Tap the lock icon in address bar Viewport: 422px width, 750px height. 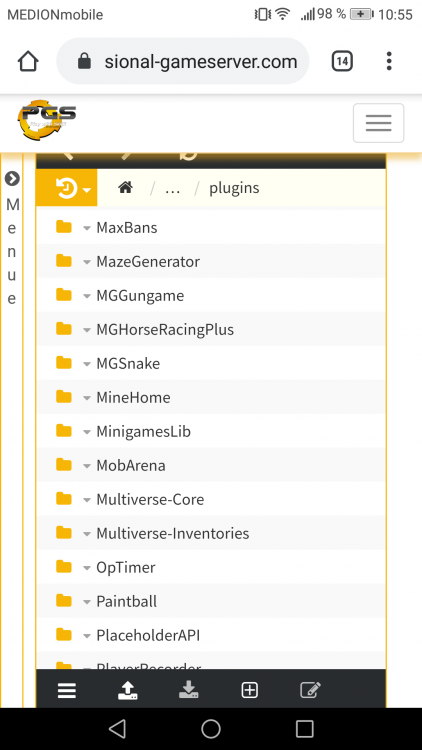pos(84,61)
